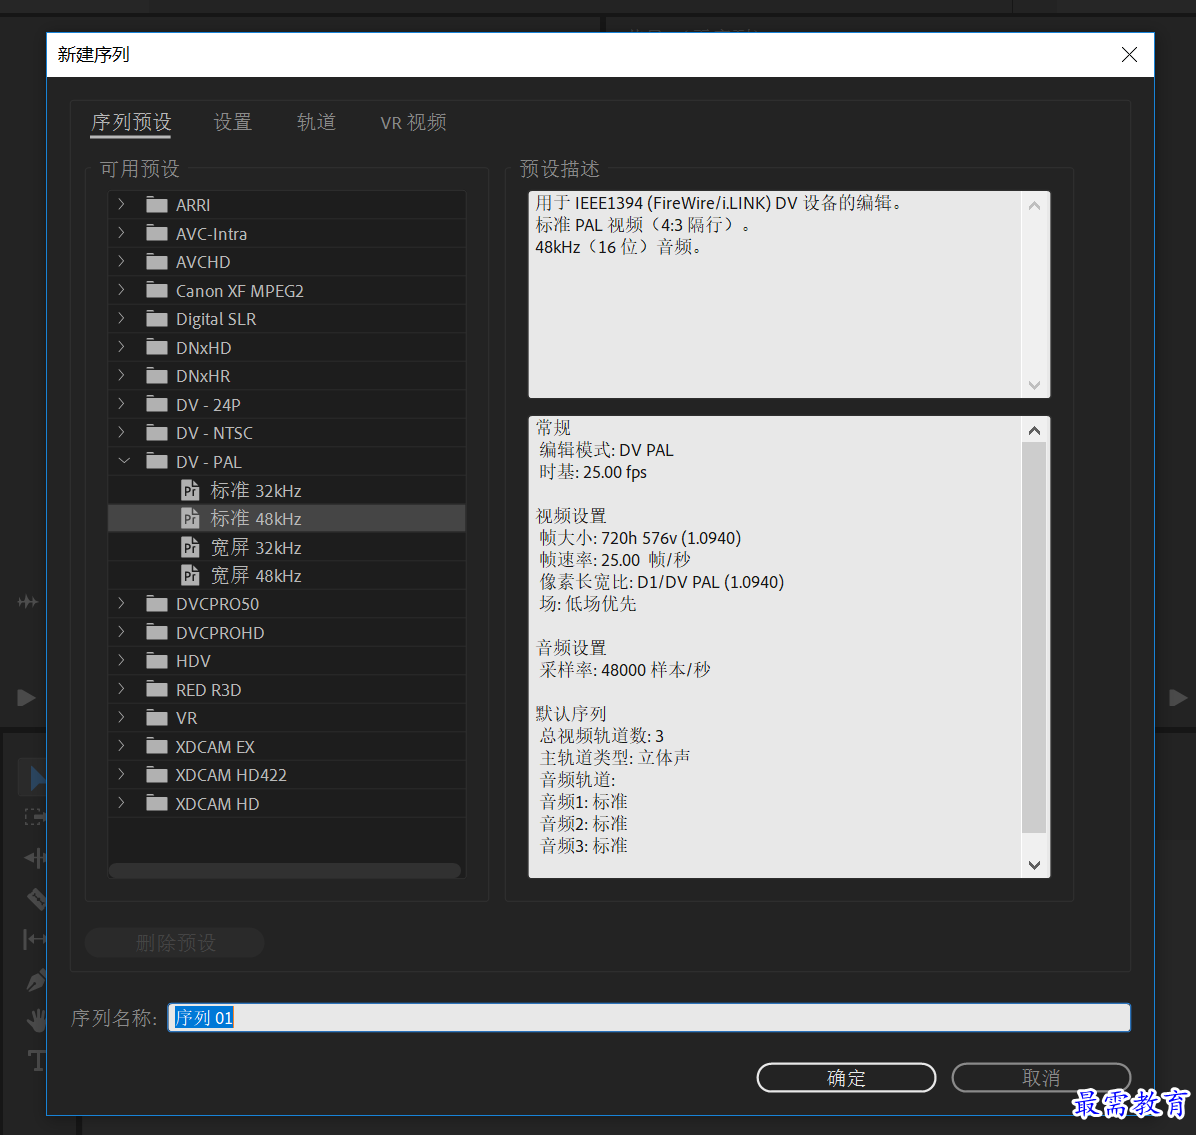Click the 标准 48kHz preset Pr icon
1196x1135 pixels.
click(191, 518)
